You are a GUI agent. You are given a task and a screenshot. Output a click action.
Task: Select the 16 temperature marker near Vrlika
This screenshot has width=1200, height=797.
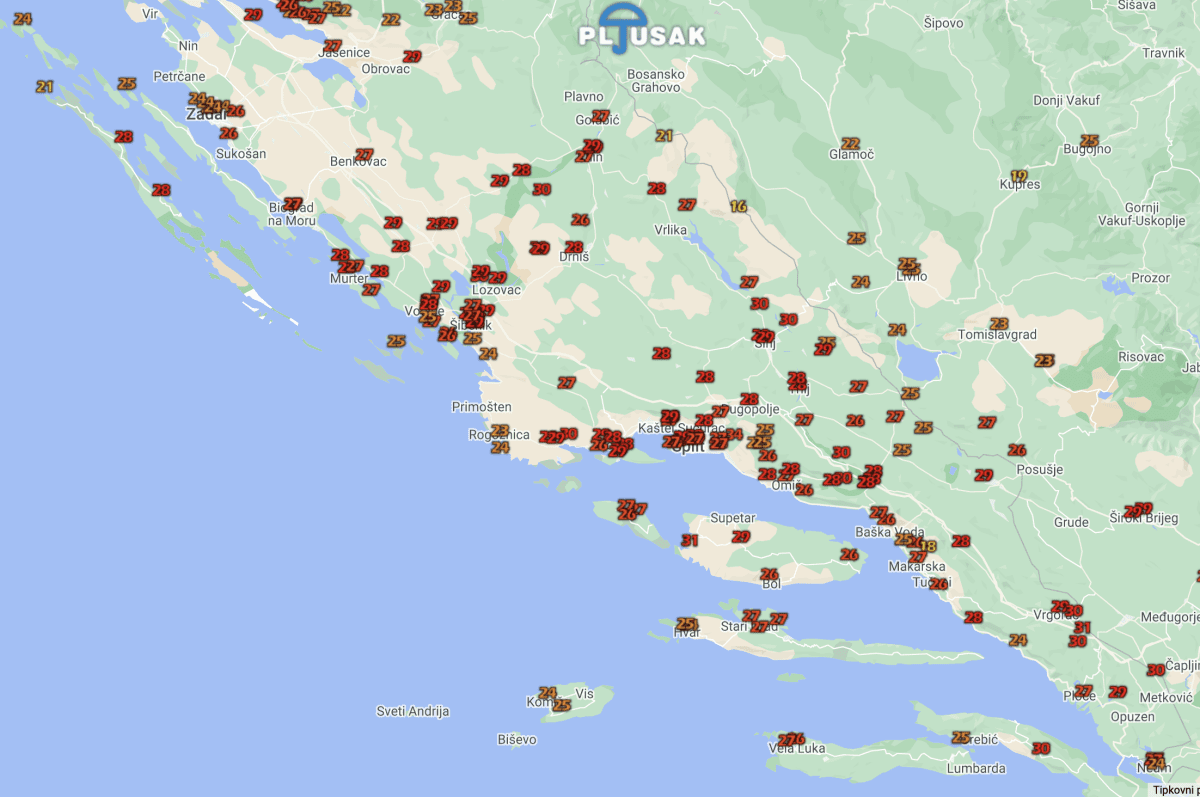(x=739, y=207)
